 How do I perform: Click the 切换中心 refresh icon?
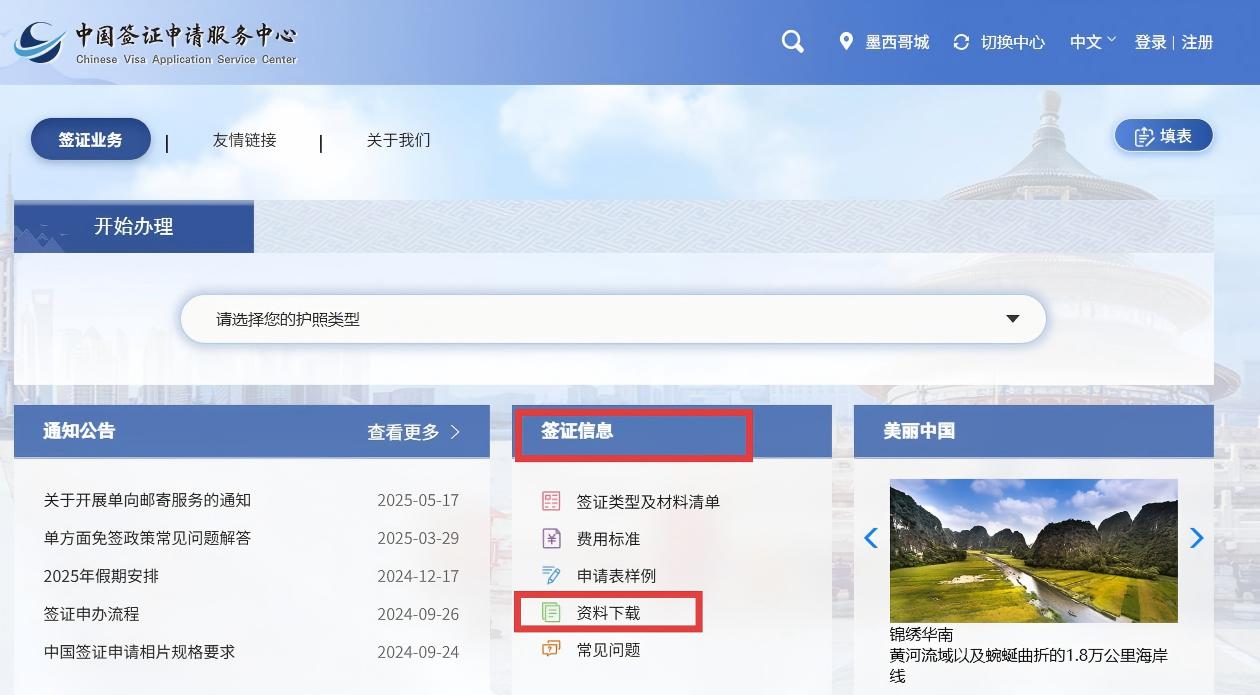coord(961,42)
